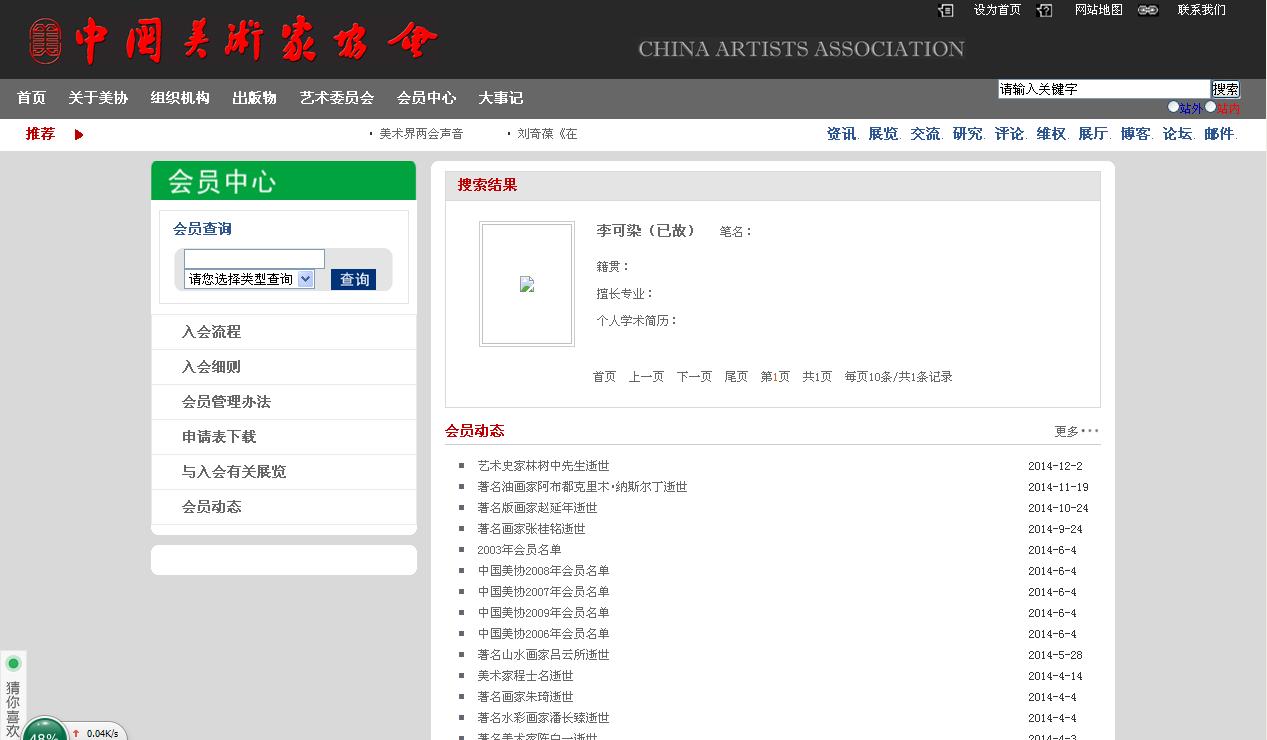This screenshot has height=740, width=1267.
Task: Open the 艺术史家林树中先生逝世 news link
Action: [x=543, y=466]
